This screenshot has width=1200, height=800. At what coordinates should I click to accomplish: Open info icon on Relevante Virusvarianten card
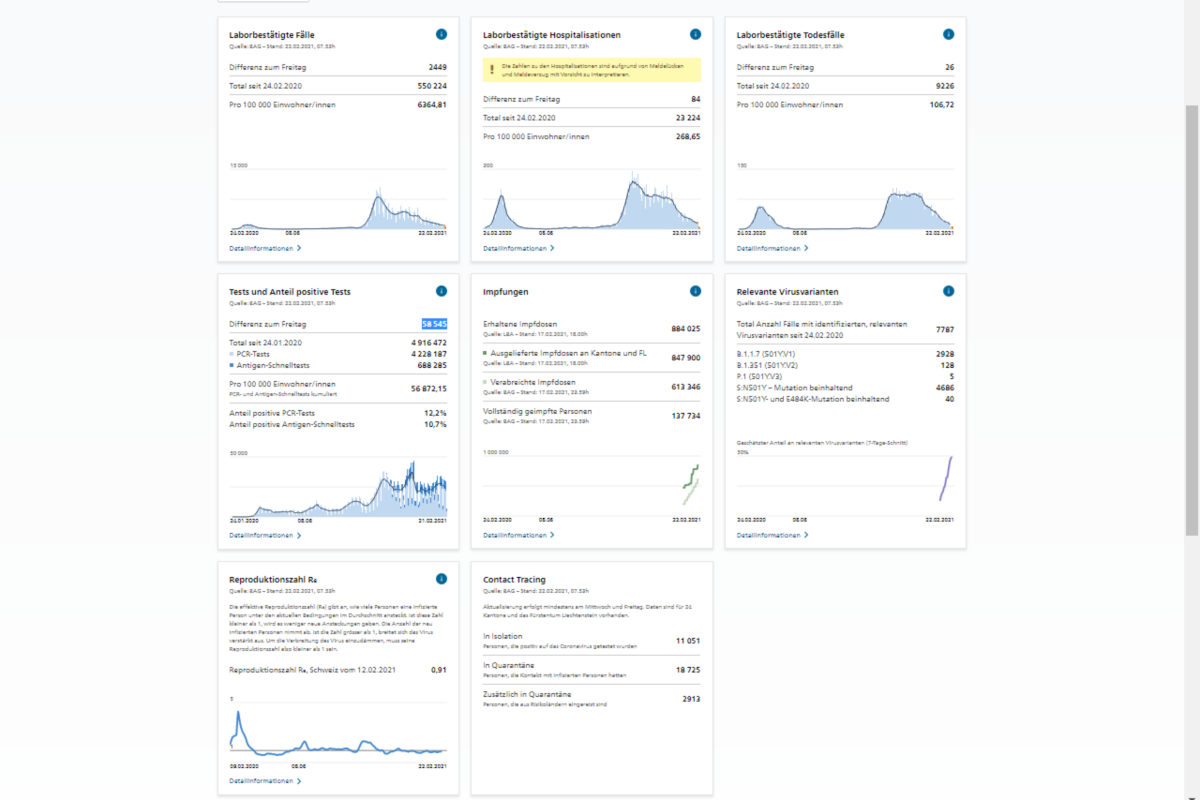[x=949, y=291]
